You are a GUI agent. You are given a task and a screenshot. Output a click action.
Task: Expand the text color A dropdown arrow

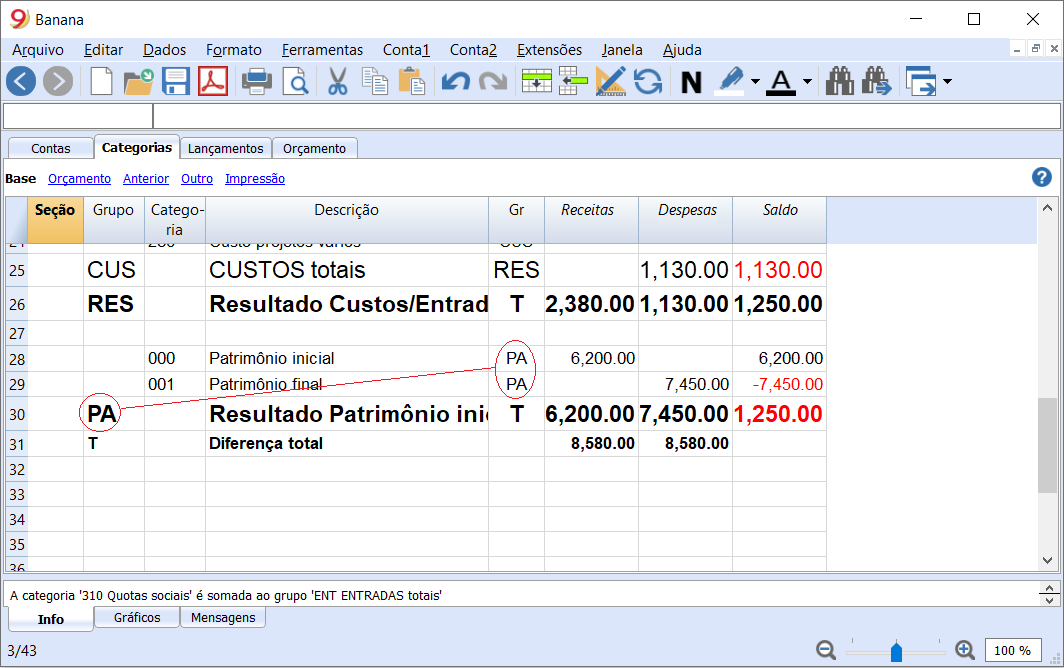(807, 82)
